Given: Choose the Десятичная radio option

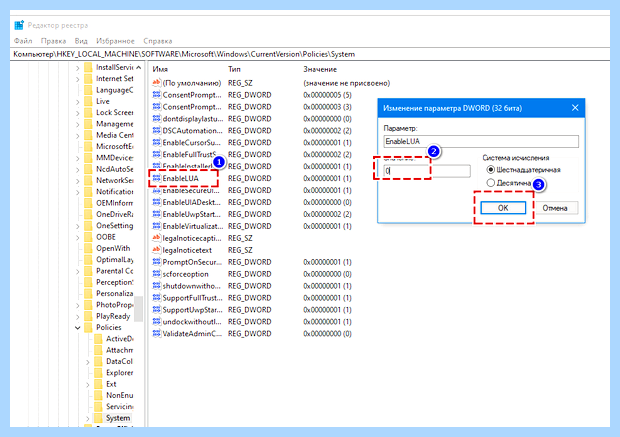Looking at the screenshot, I should 491,183.
